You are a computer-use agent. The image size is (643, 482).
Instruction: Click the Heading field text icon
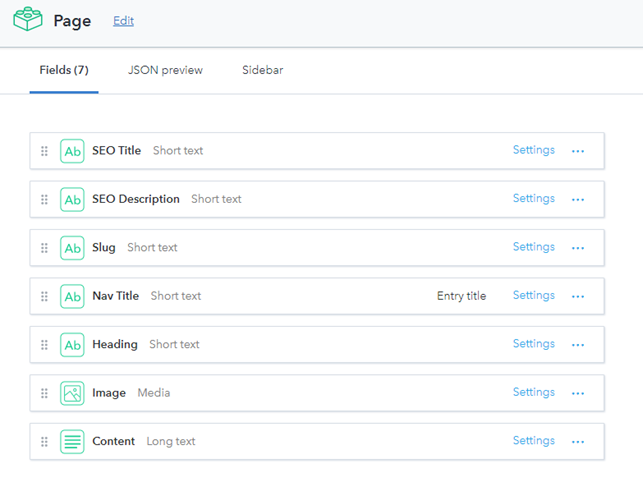point(72,345)
